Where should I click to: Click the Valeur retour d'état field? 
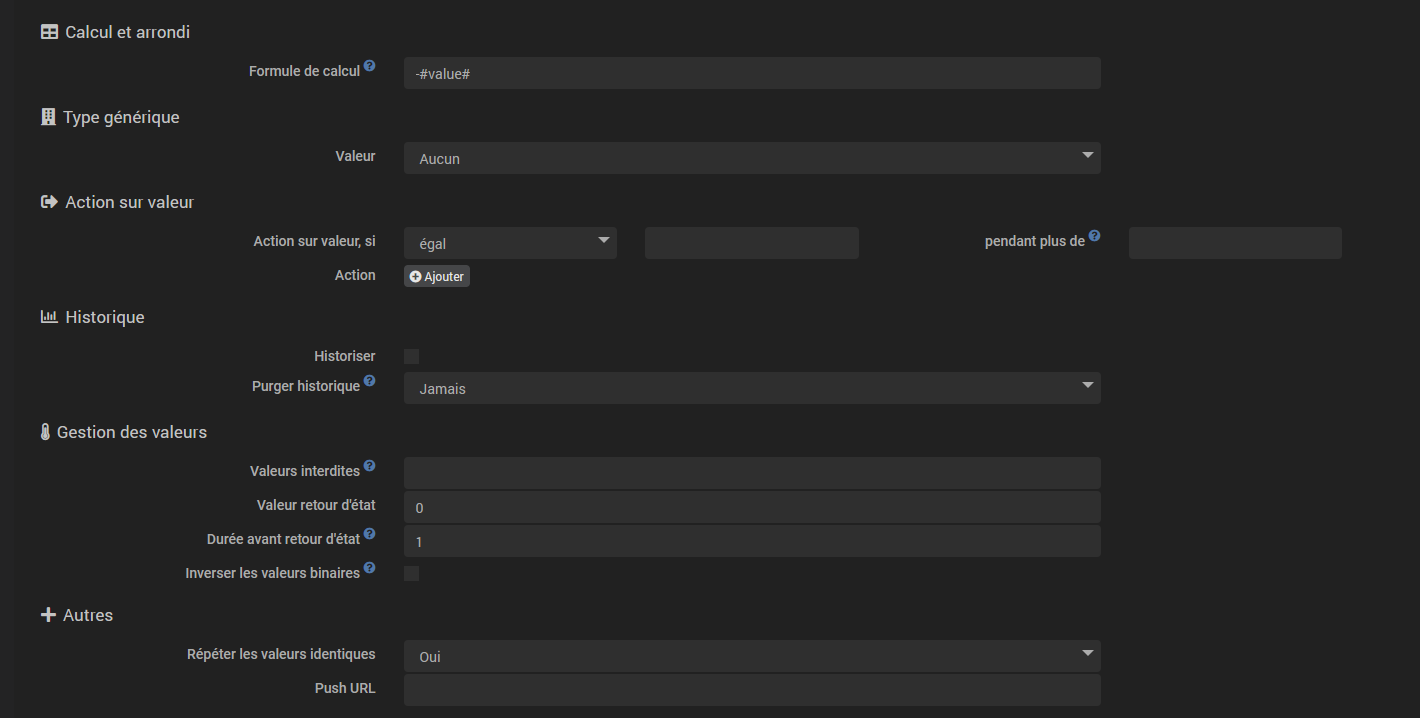click(752, 507)
